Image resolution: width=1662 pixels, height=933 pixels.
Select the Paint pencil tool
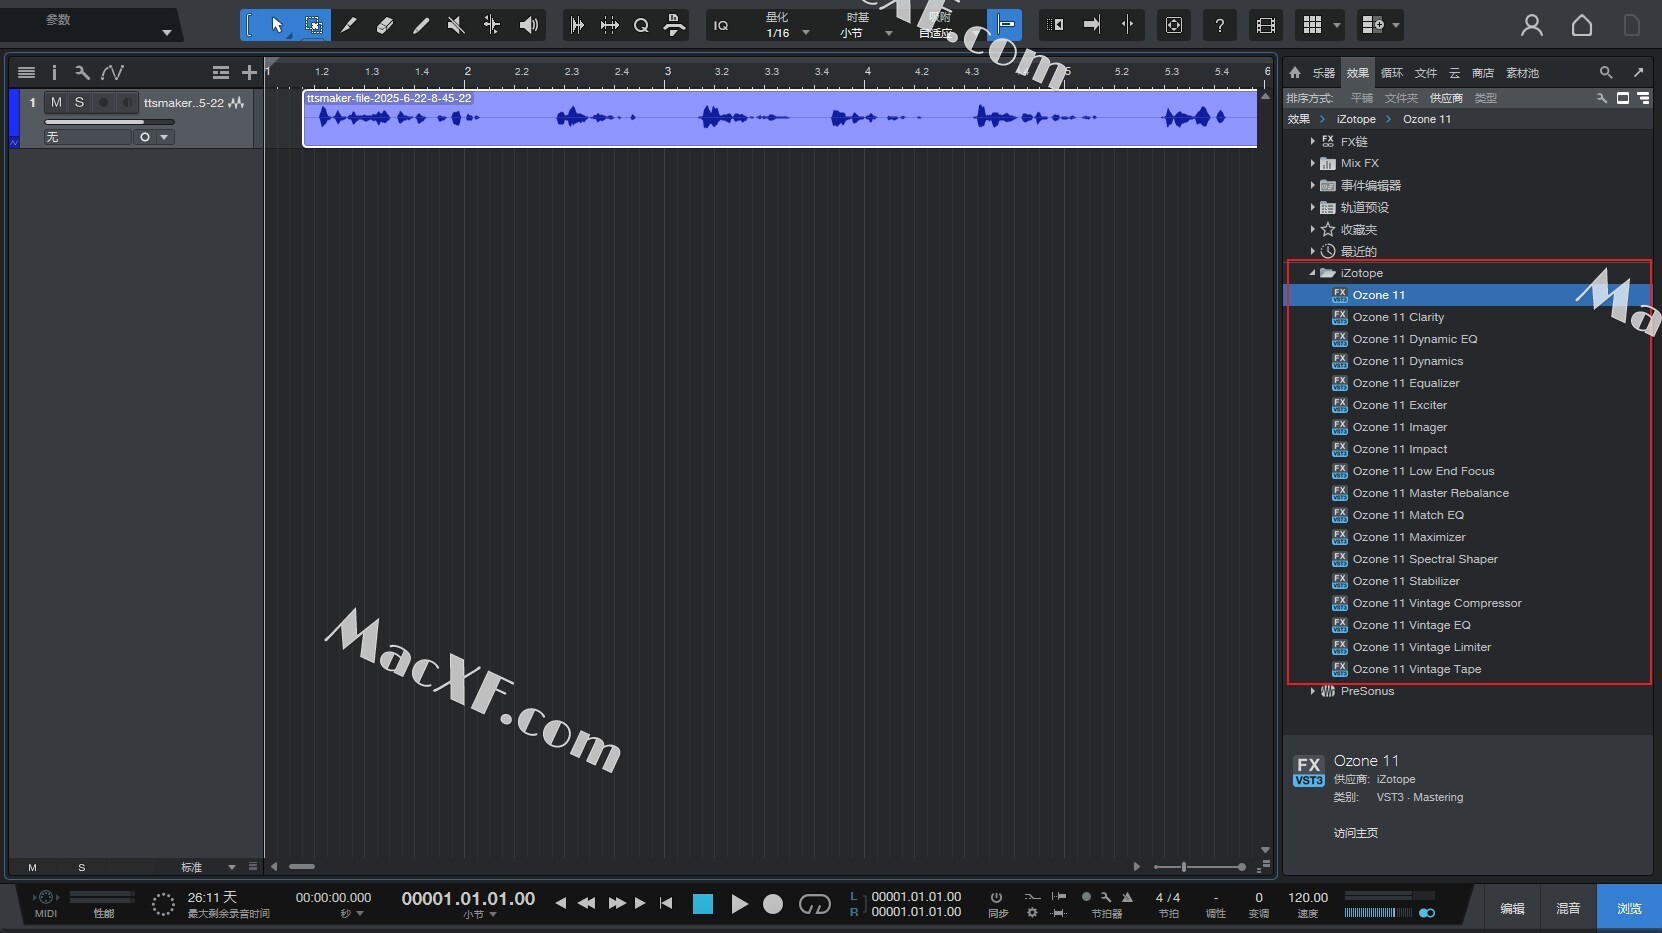pos(420,25)
